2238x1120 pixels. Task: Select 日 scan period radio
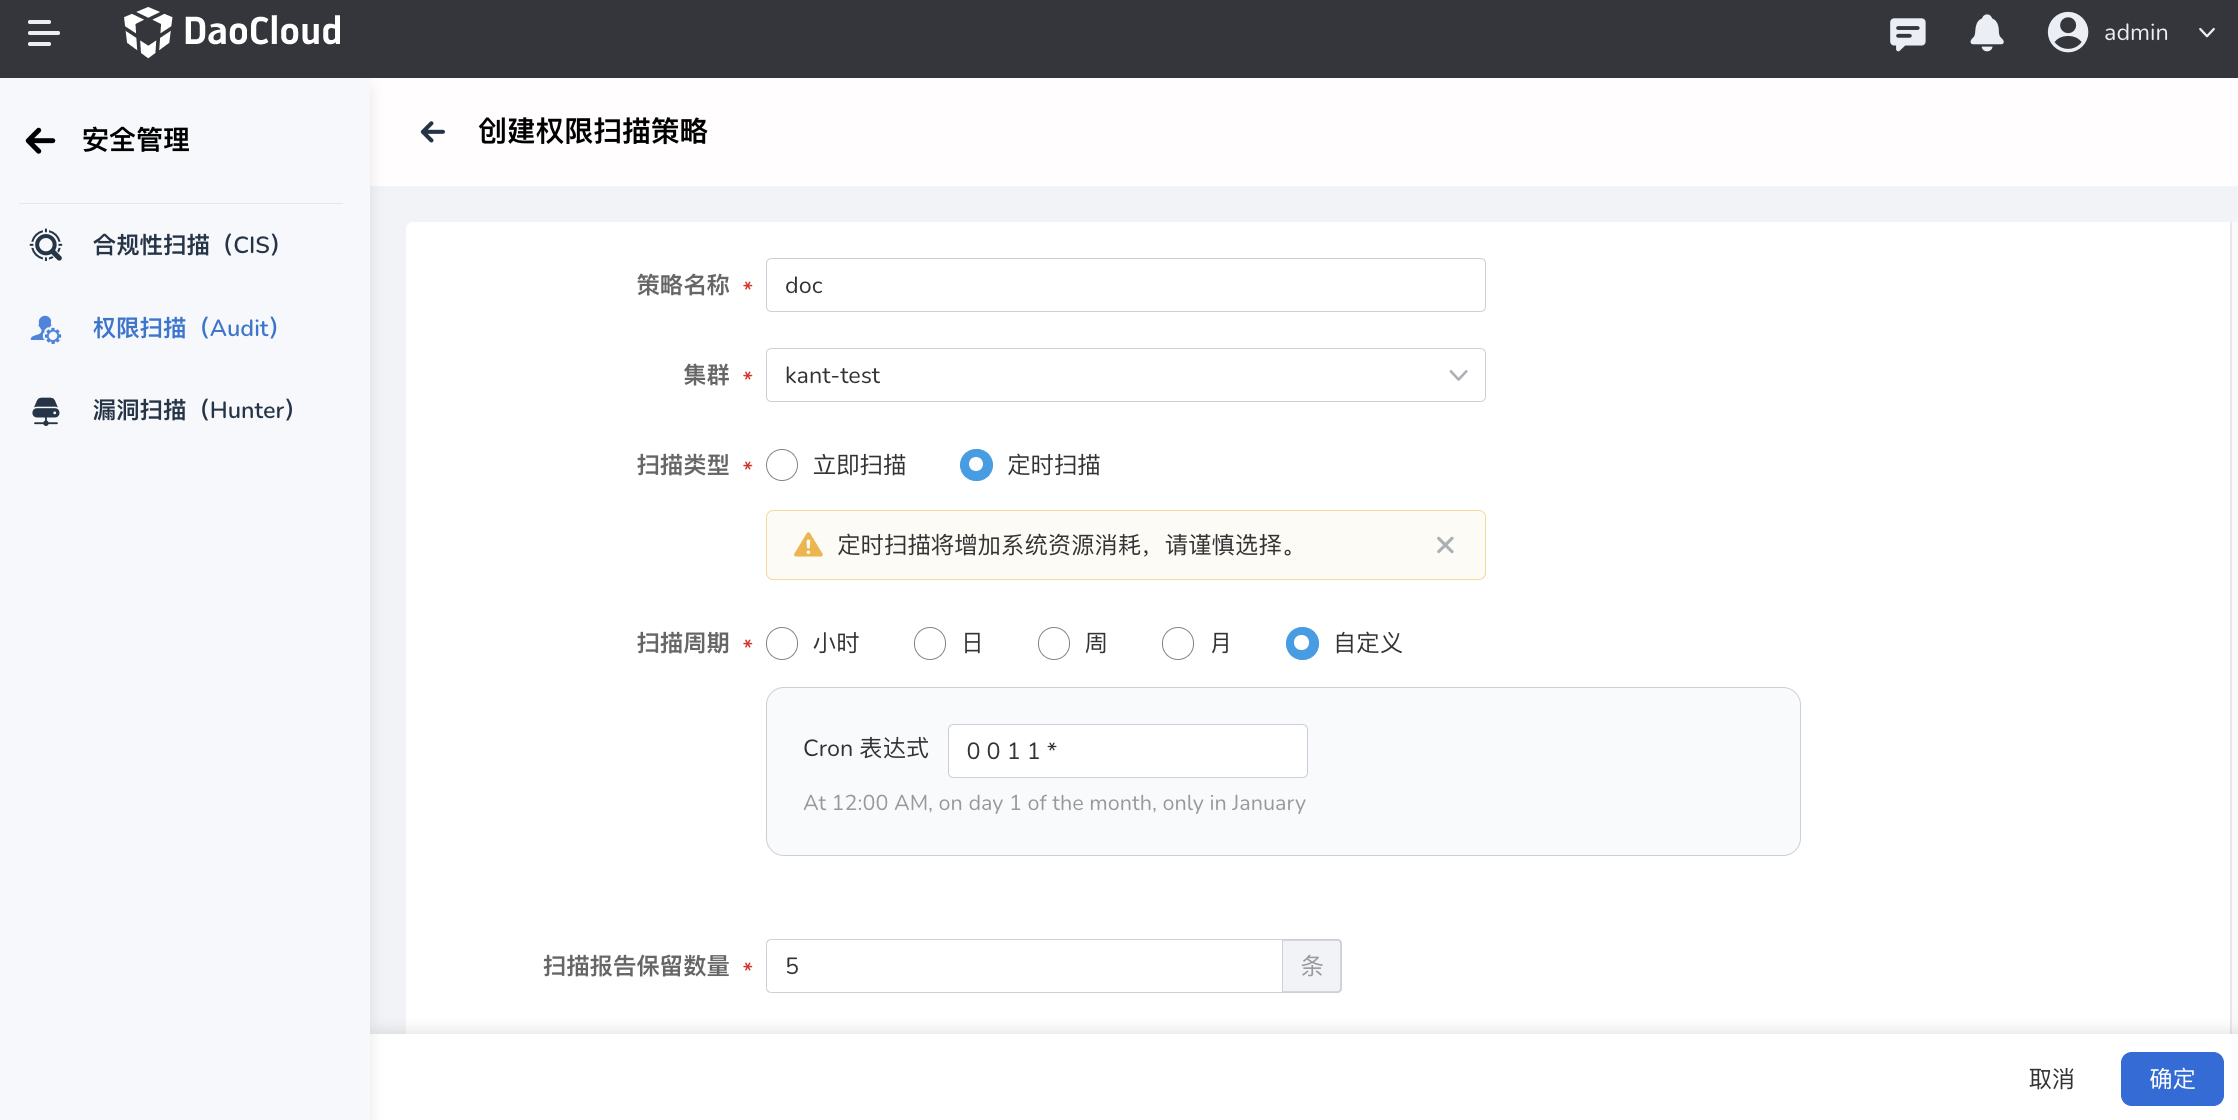click(930, 643)
